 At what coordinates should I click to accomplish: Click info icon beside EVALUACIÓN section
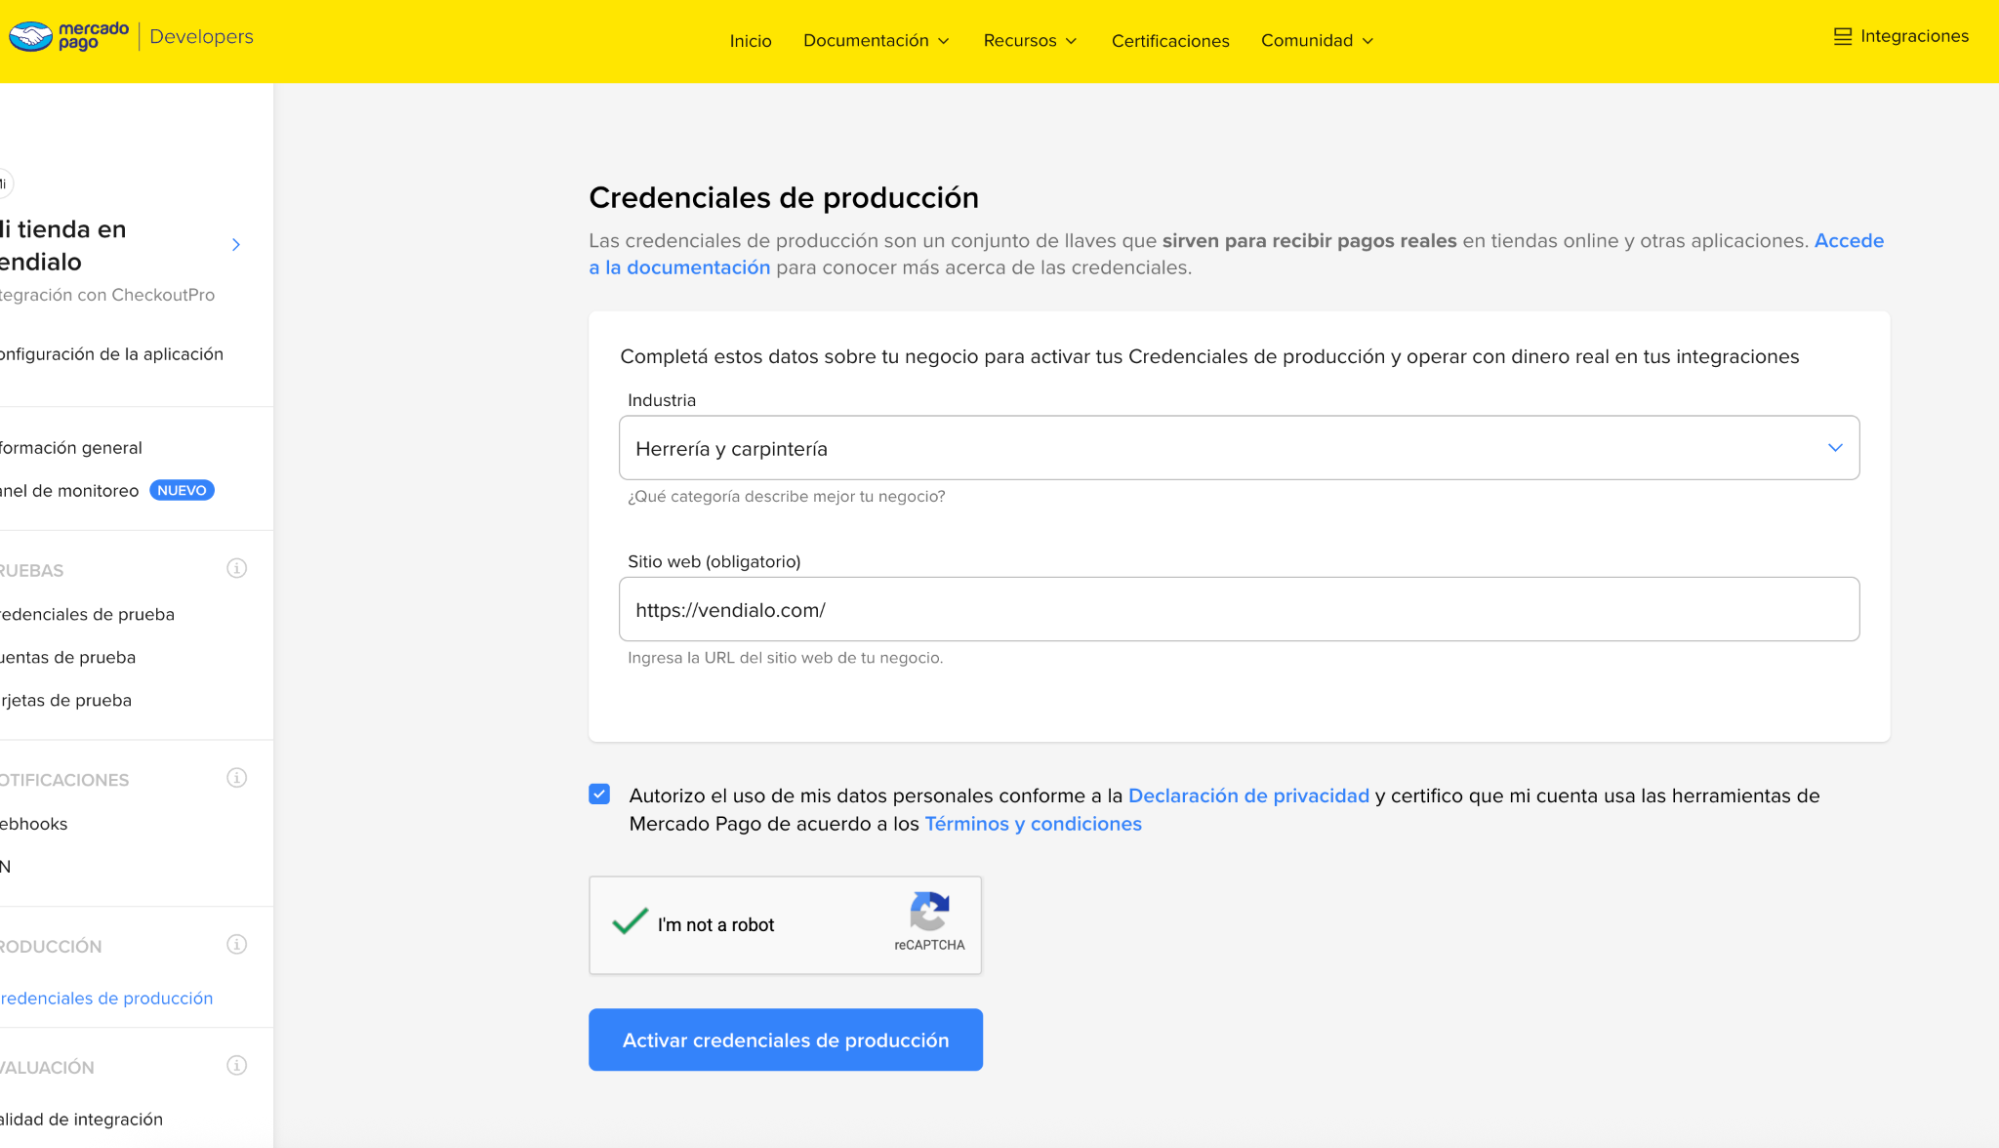(237, 1065)
